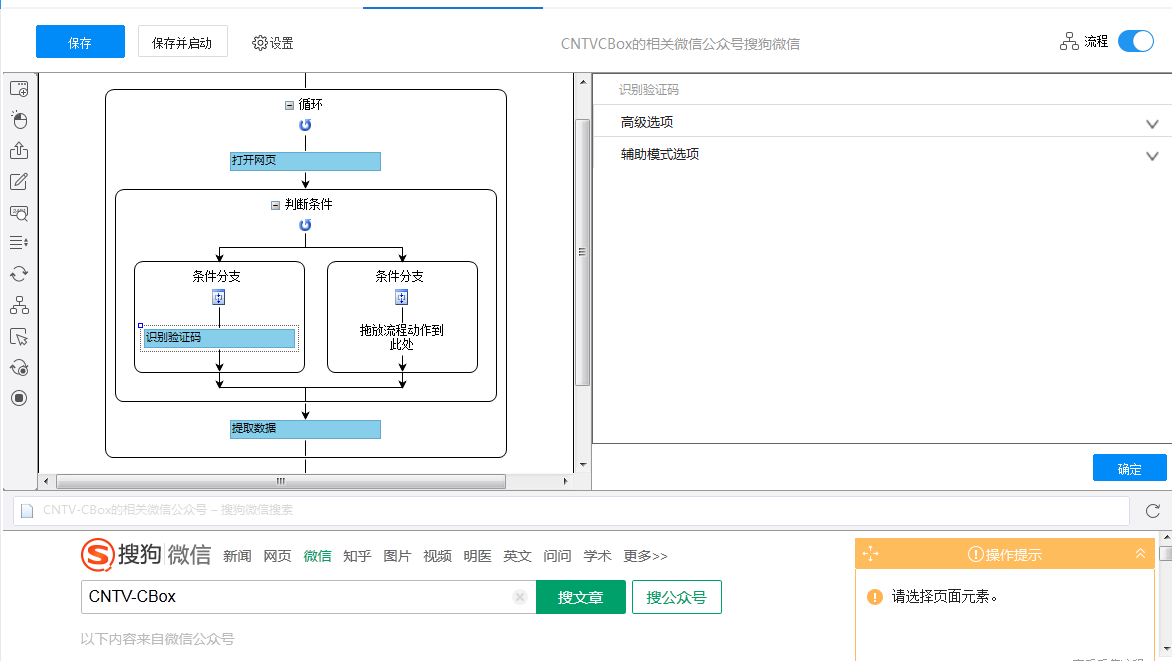This screenshot has width=1172, height=661.
Task: Open the 图片 tab in Sogou
Action: click(397, 556)
